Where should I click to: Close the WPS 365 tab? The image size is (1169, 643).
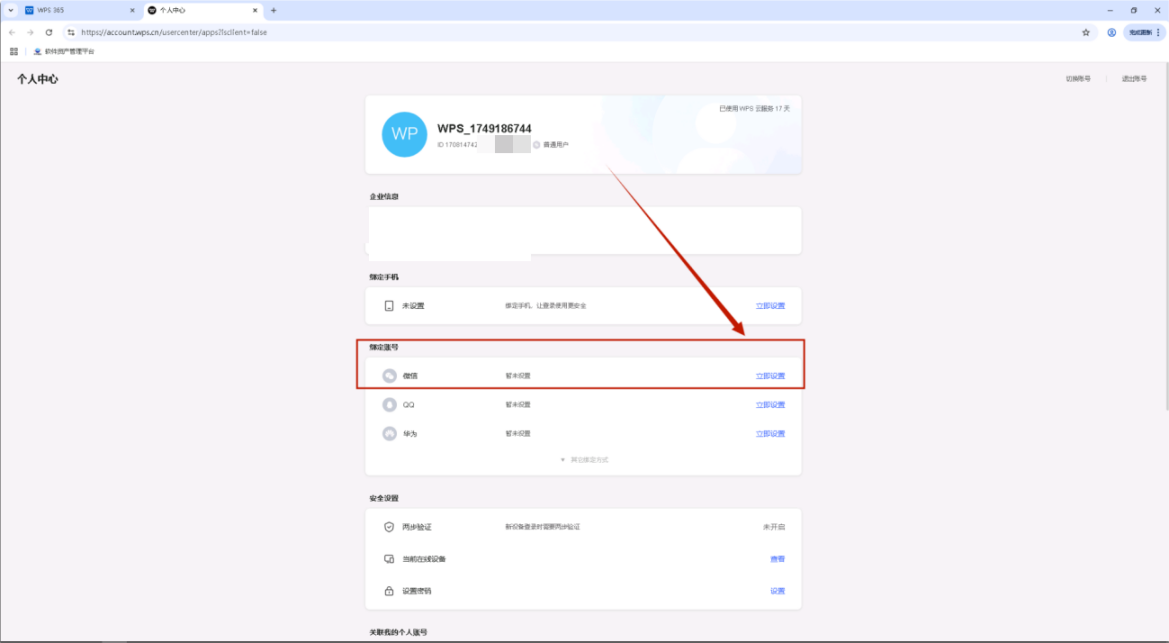coord(132,10)
